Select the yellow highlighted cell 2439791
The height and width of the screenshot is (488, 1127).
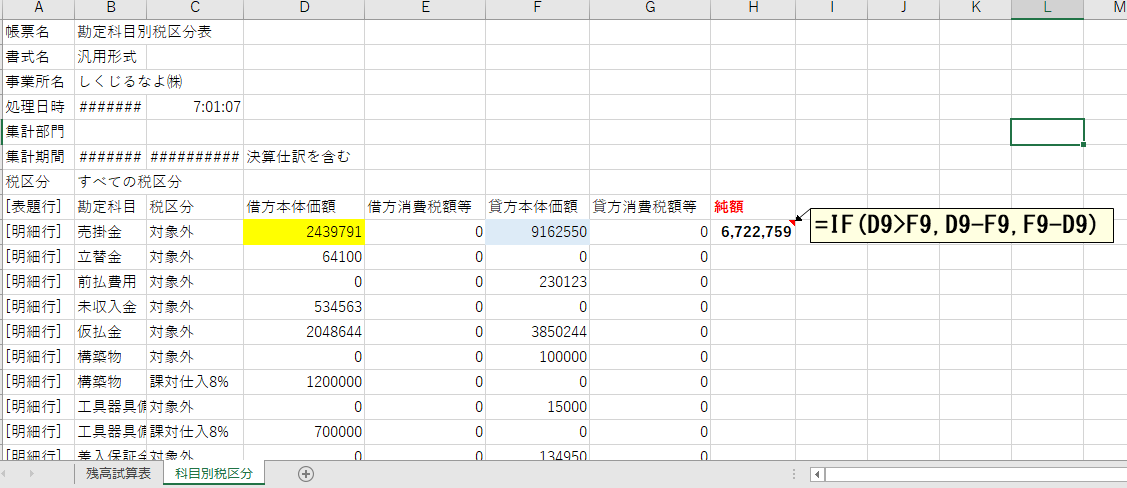302,232
